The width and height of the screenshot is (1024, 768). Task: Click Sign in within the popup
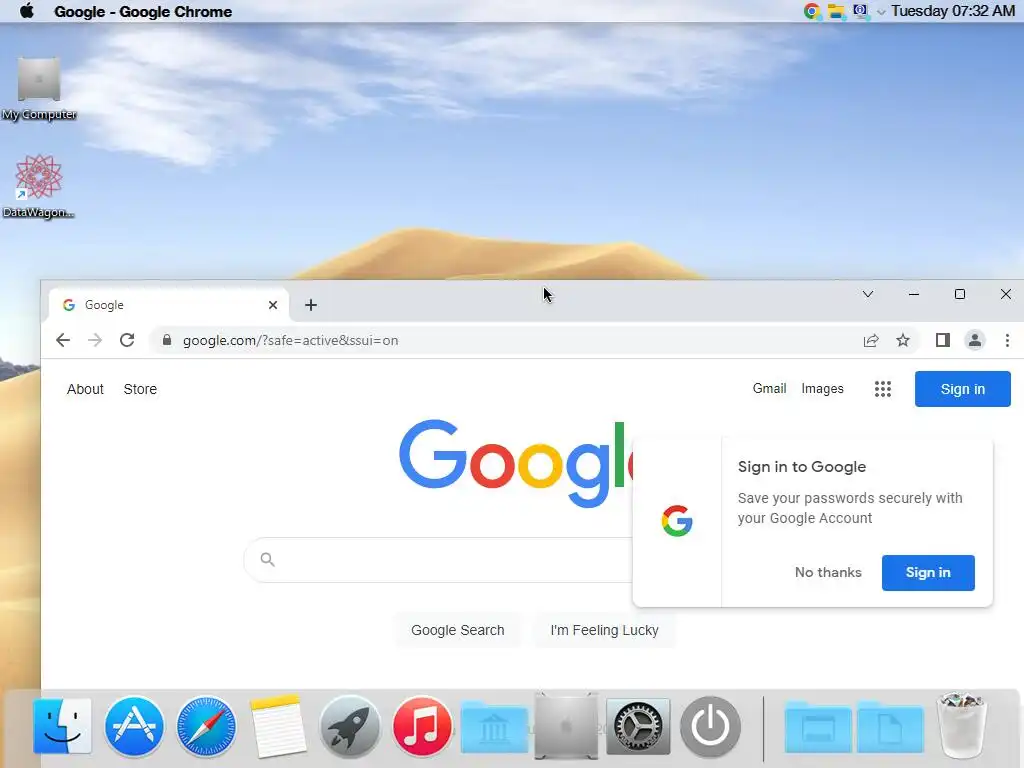click(x=927, y=573)
